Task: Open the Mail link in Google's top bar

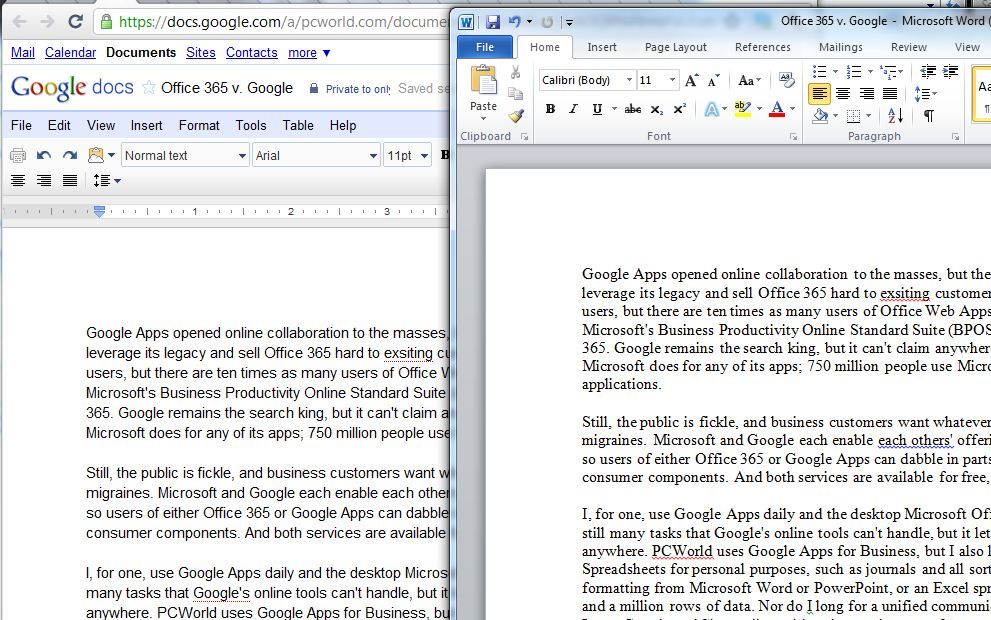Action: (x=23, y=52)
